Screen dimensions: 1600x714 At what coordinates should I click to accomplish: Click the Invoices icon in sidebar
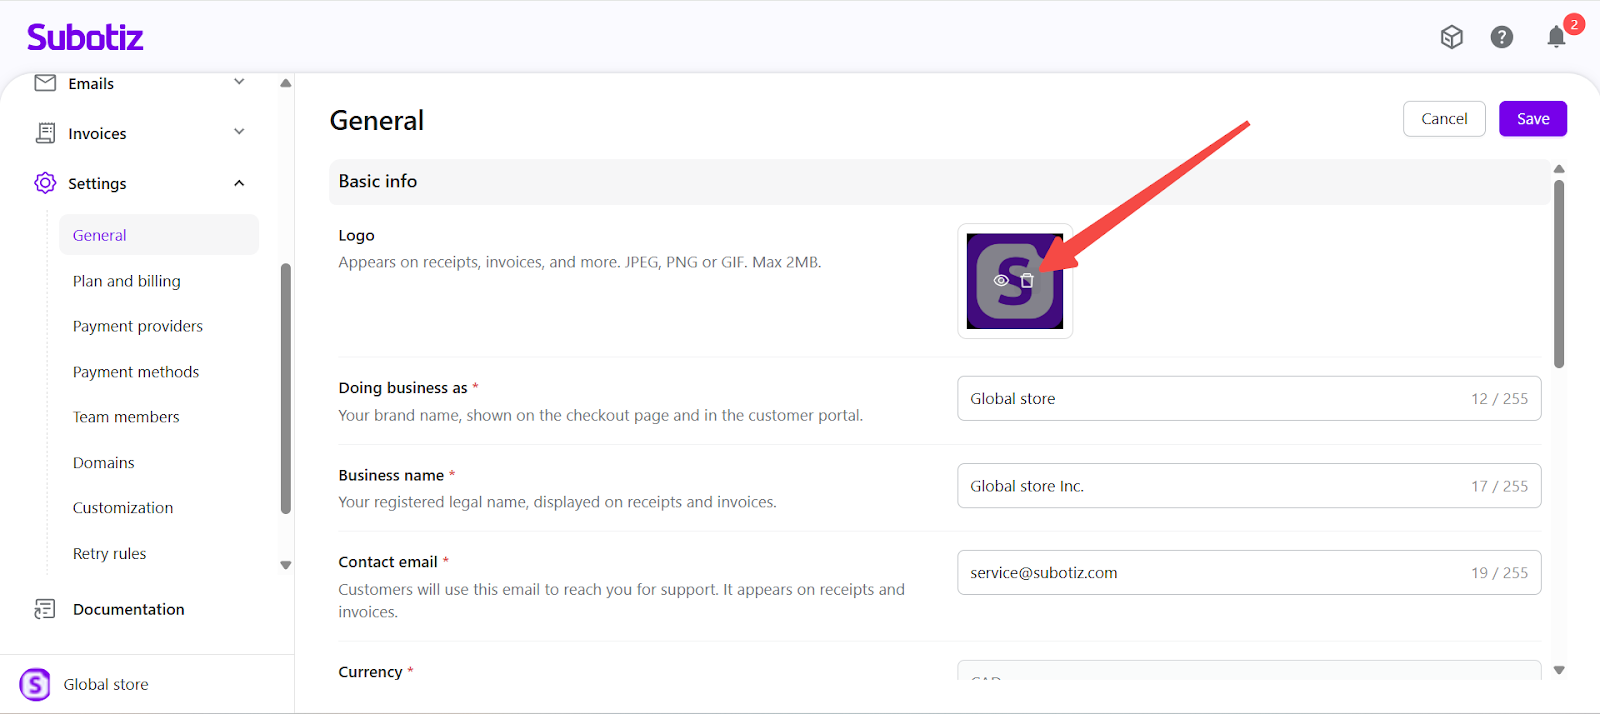tap(45, 133)
